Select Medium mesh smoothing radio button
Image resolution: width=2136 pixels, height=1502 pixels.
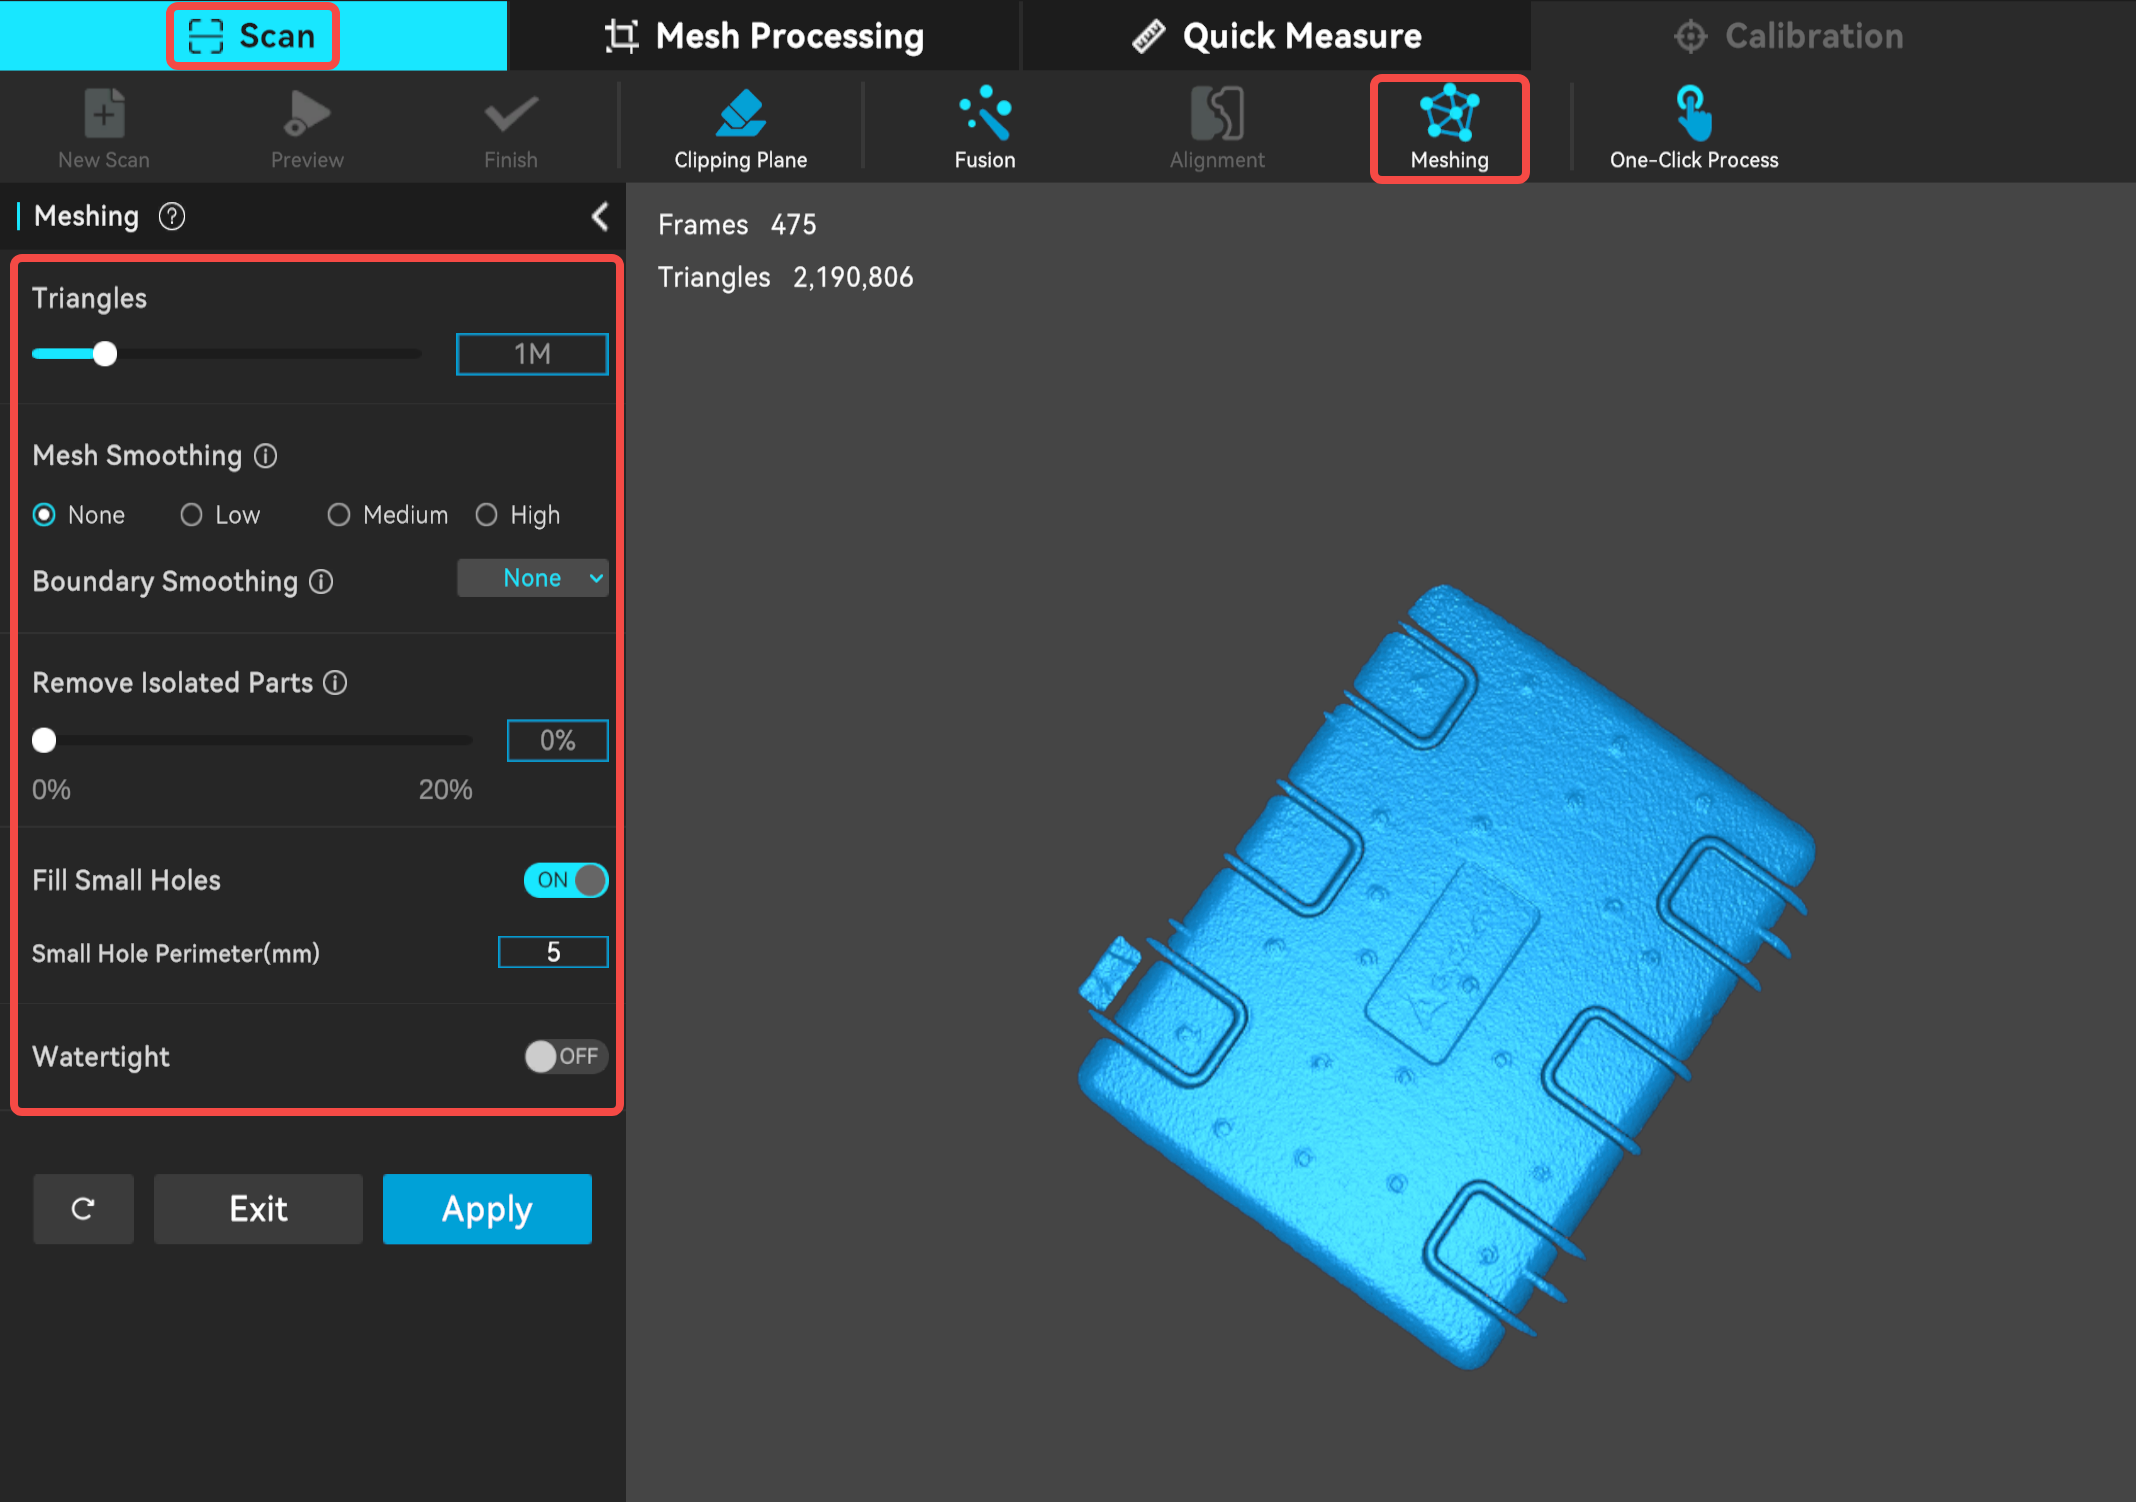coord(339,515)
